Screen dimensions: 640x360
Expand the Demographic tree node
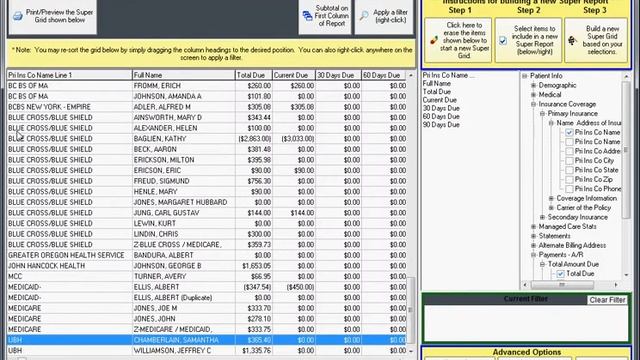point(533,85)
